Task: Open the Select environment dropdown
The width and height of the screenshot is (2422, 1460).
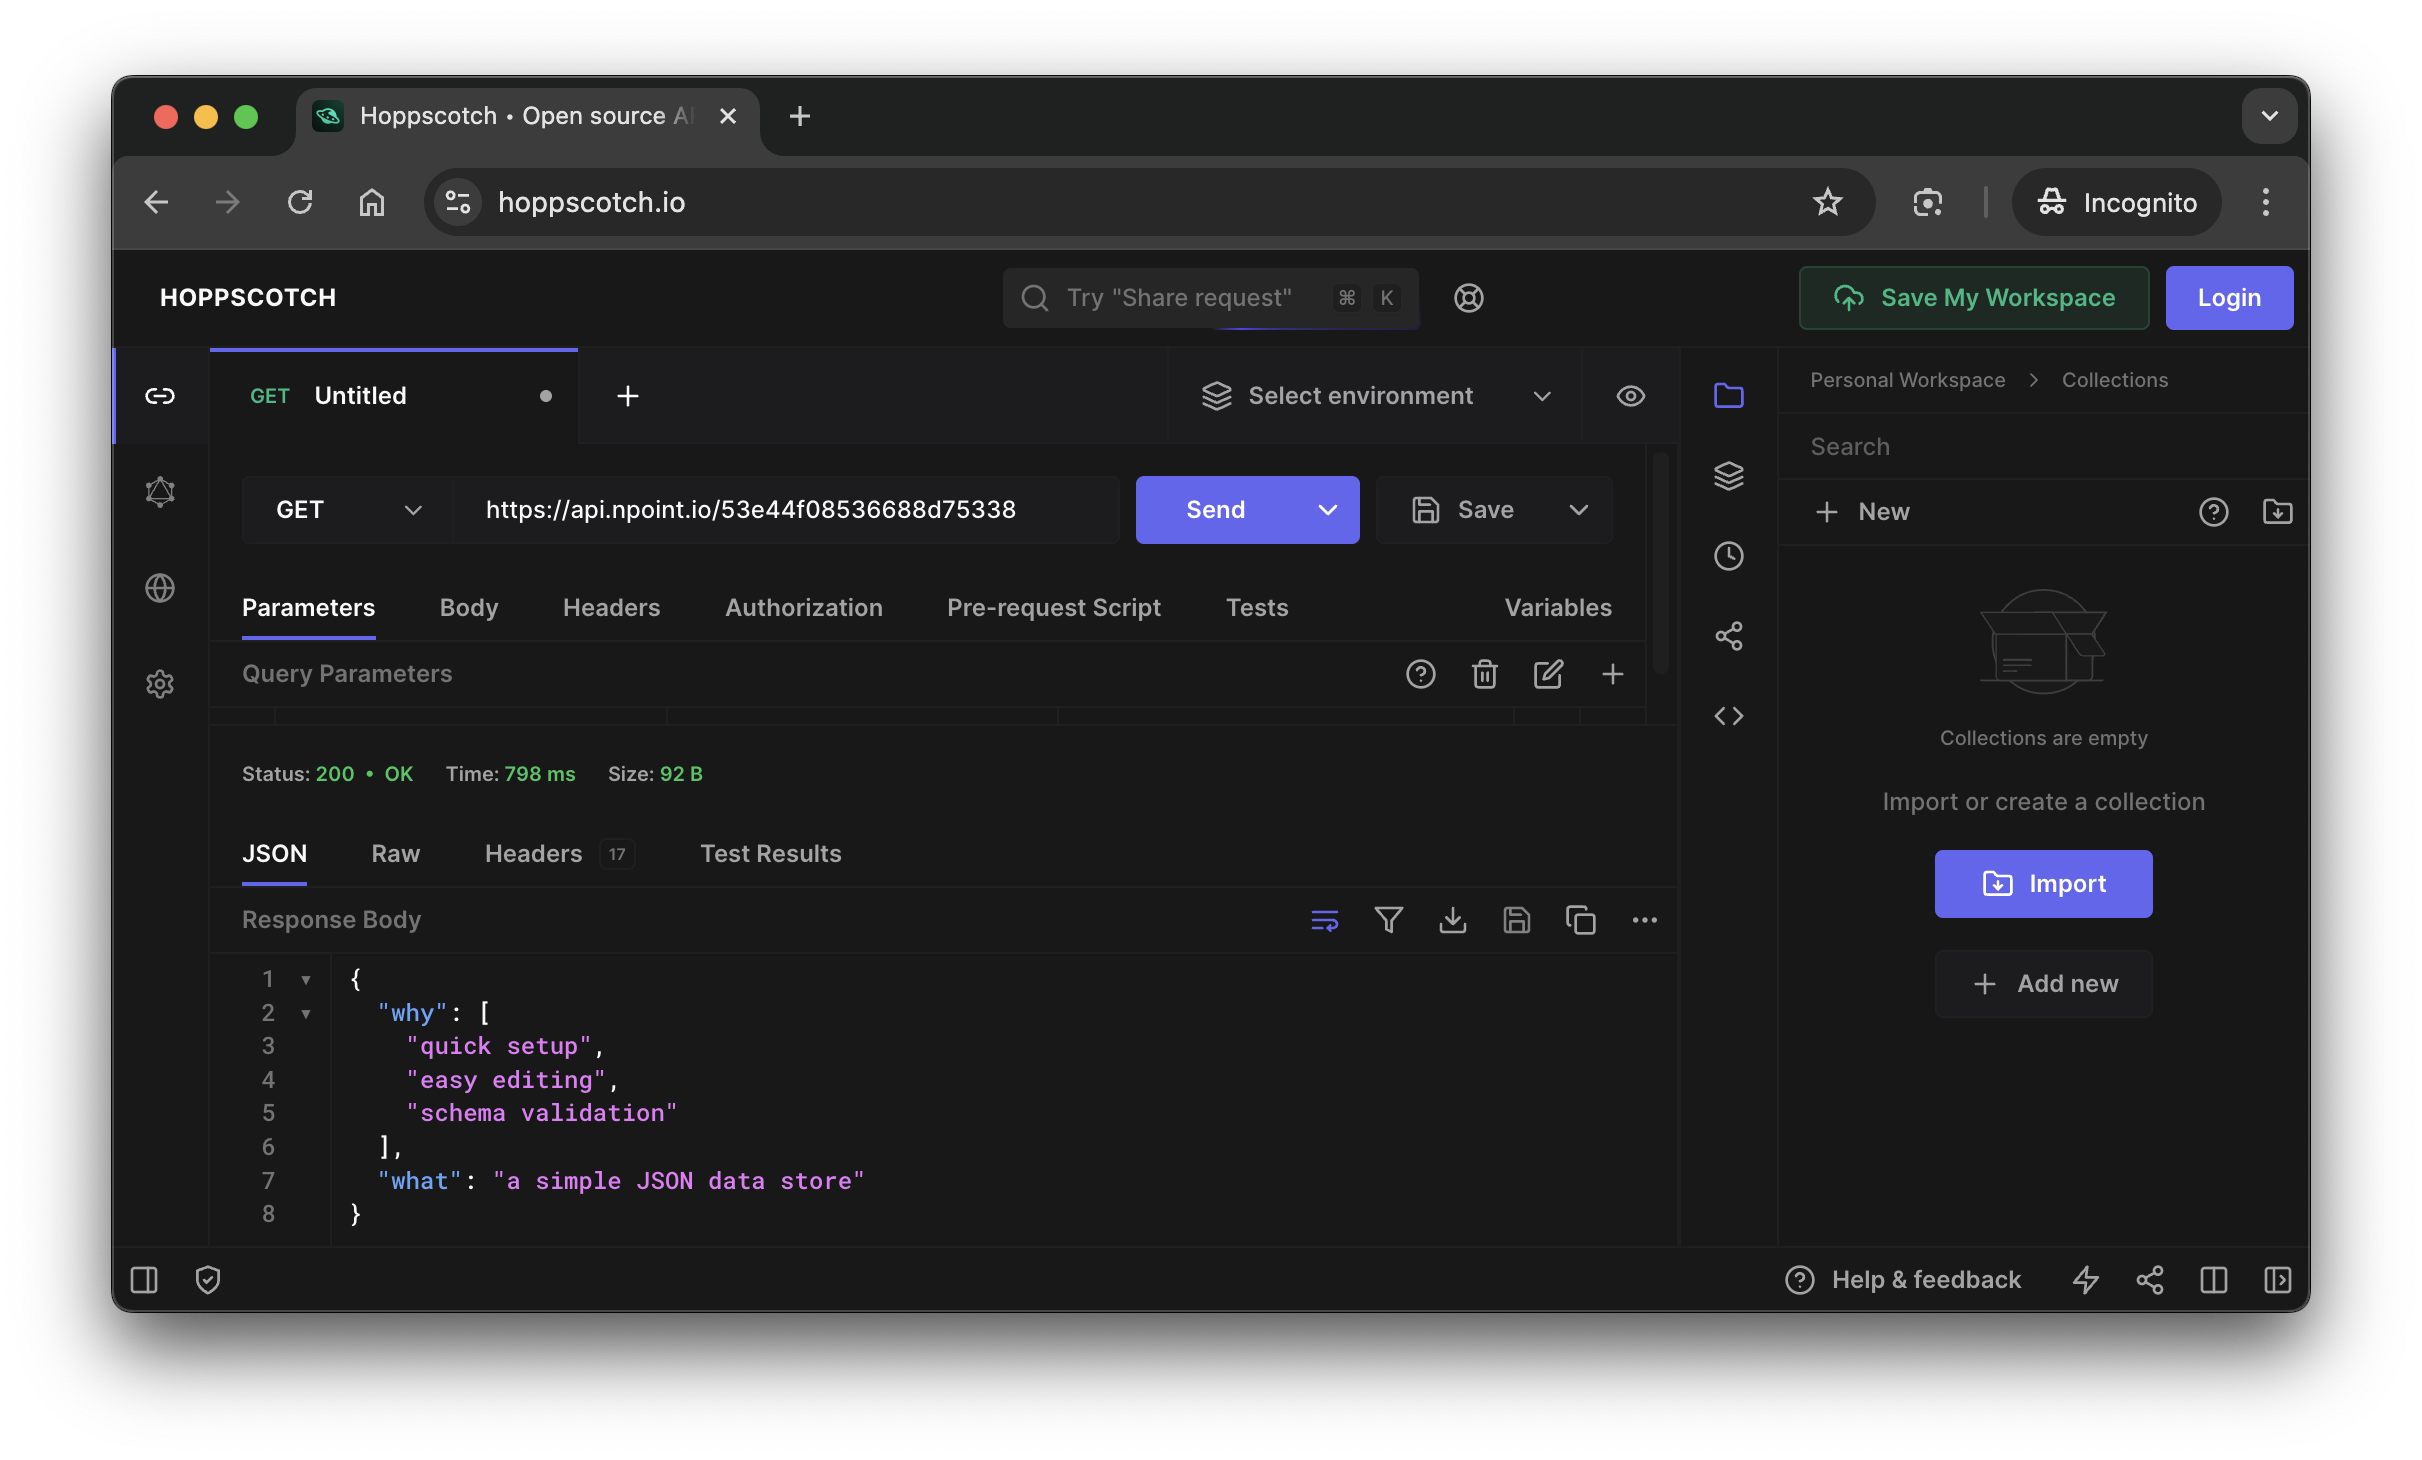Action: coord(1376,396)
